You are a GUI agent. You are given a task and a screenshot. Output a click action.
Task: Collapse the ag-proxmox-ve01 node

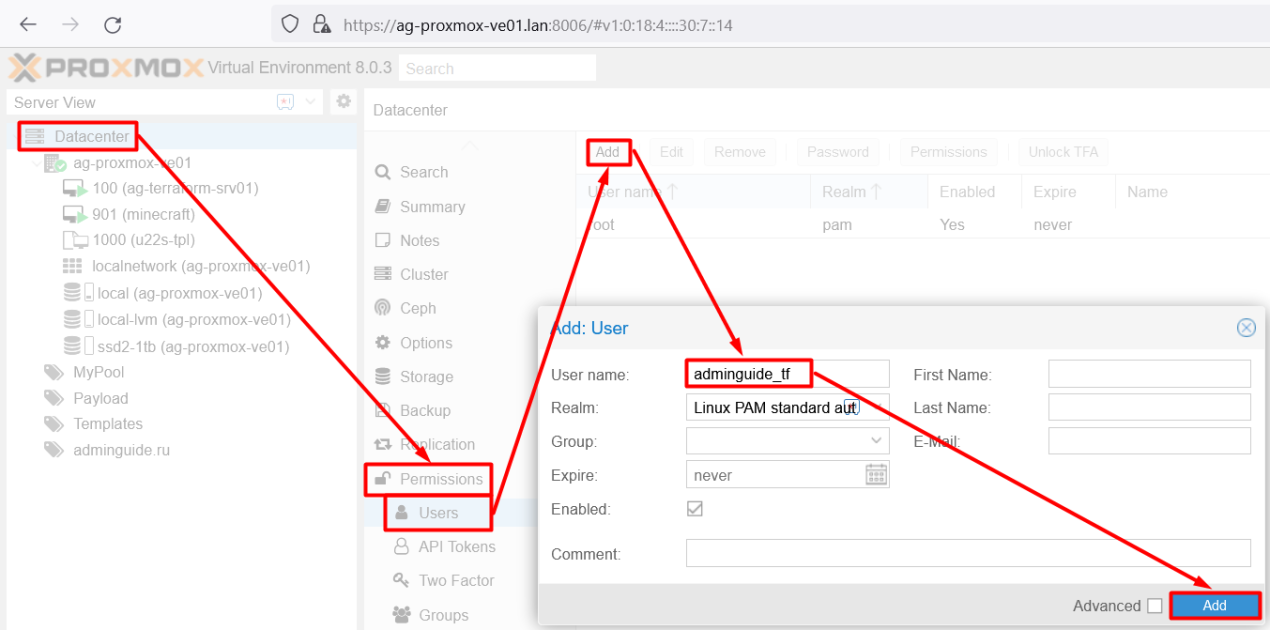(38, 163)
